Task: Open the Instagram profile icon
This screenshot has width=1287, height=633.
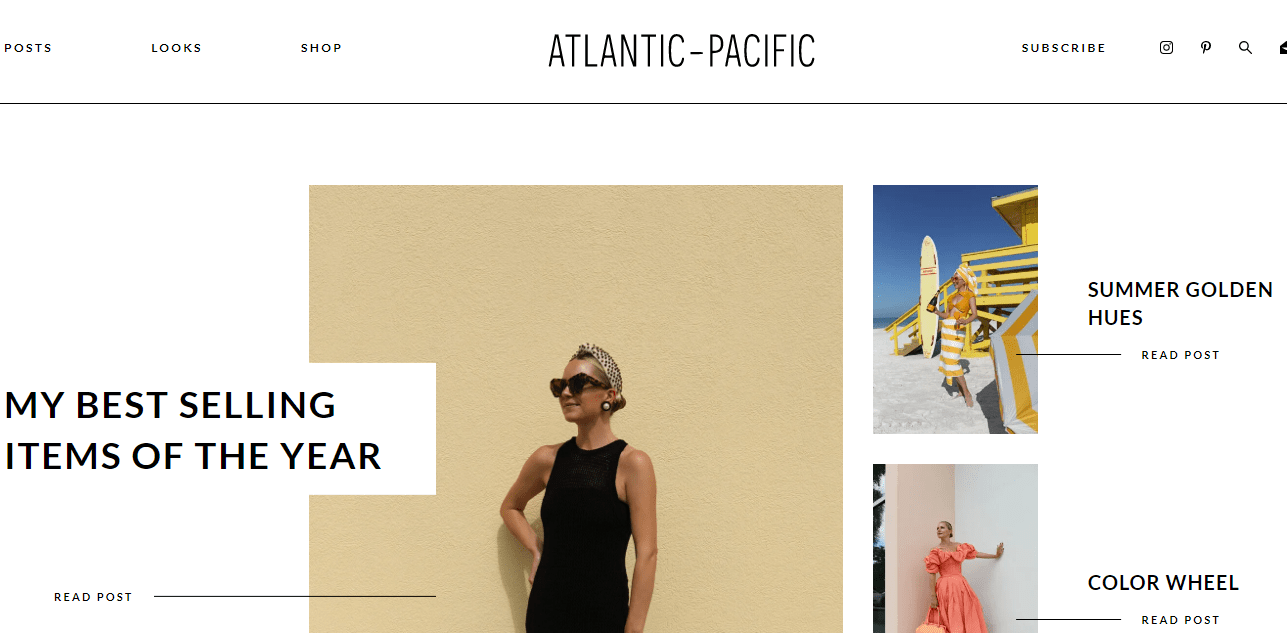Action: (1166, 47)
